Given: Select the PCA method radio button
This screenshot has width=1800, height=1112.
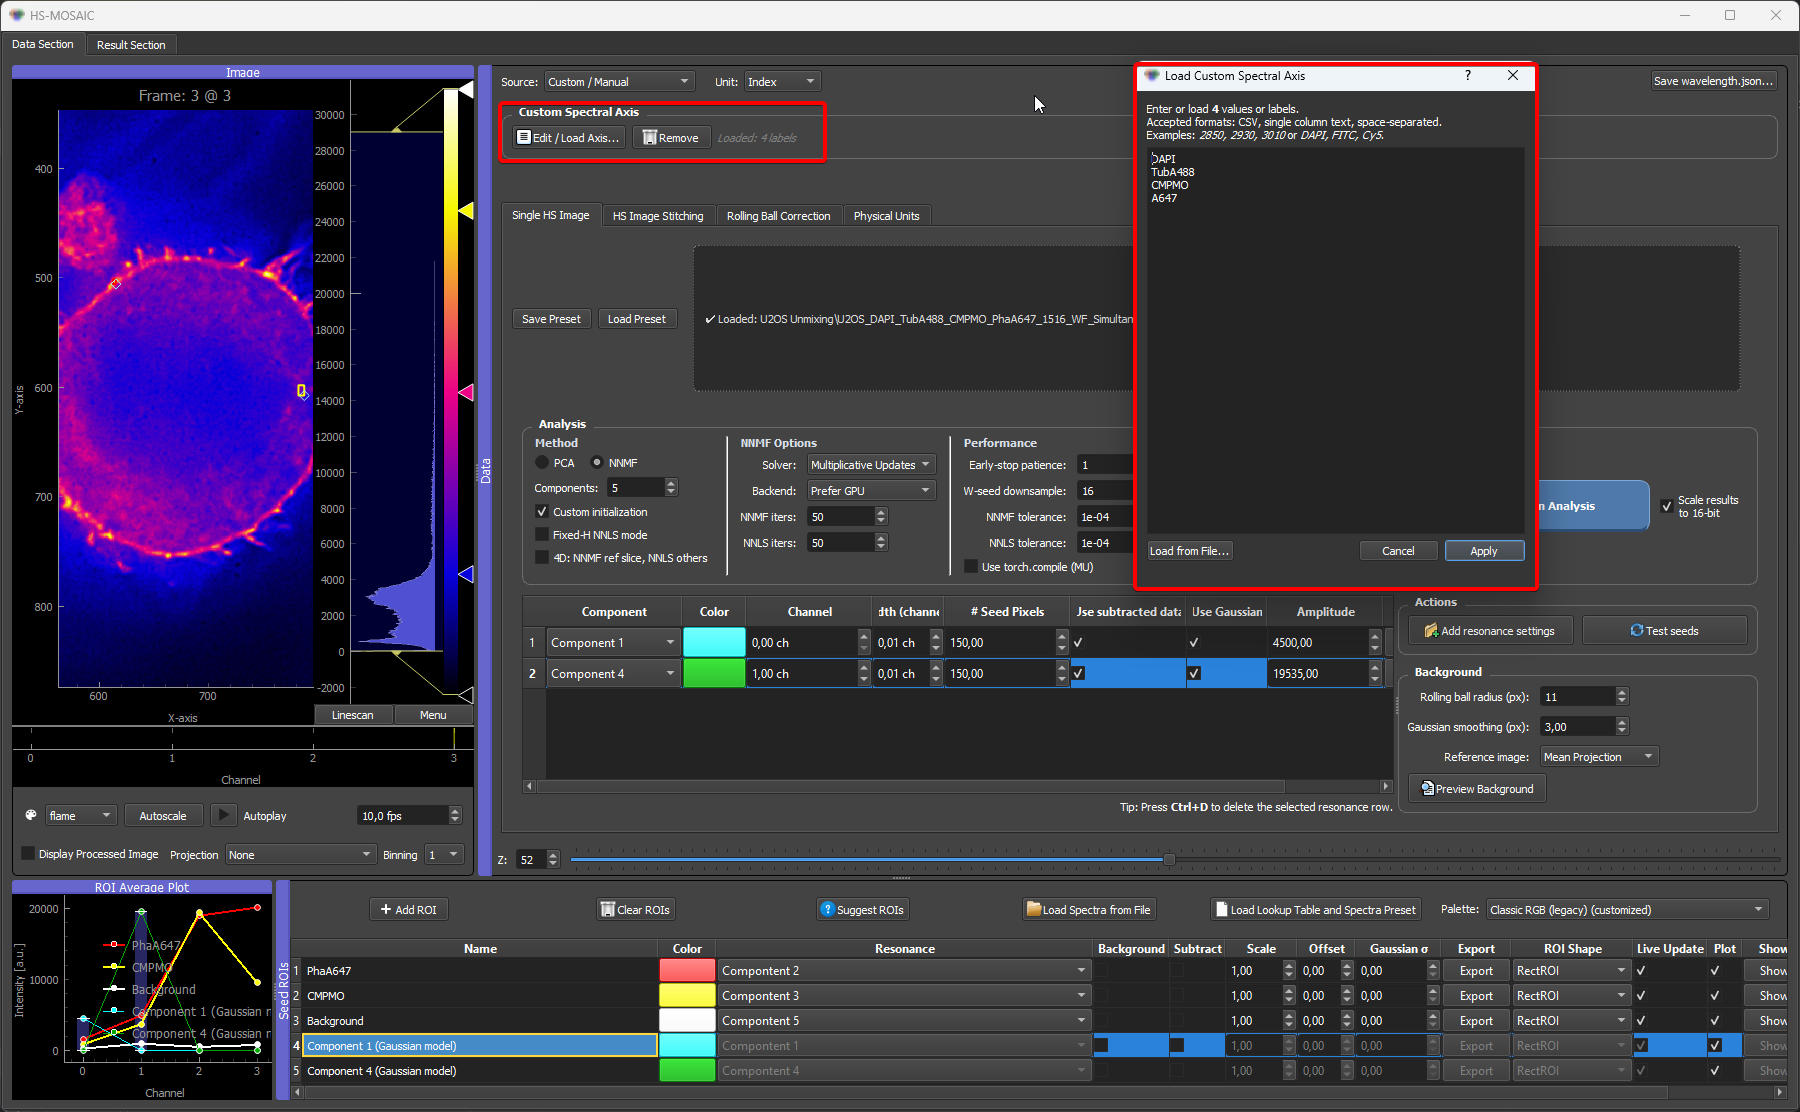Looking at the screenshot, I should 542,463.
